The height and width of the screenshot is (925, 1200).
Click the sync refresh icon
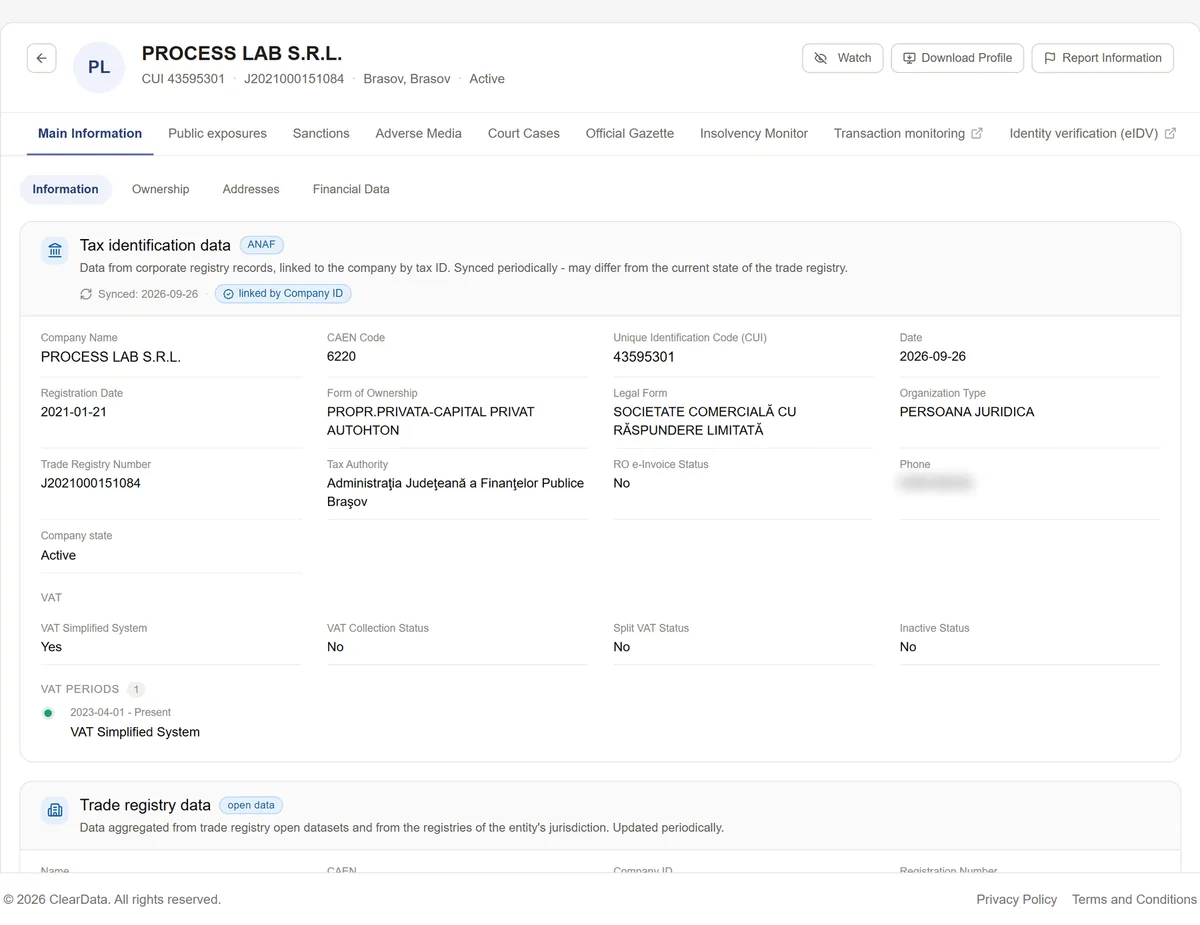[x=86, y=294]
